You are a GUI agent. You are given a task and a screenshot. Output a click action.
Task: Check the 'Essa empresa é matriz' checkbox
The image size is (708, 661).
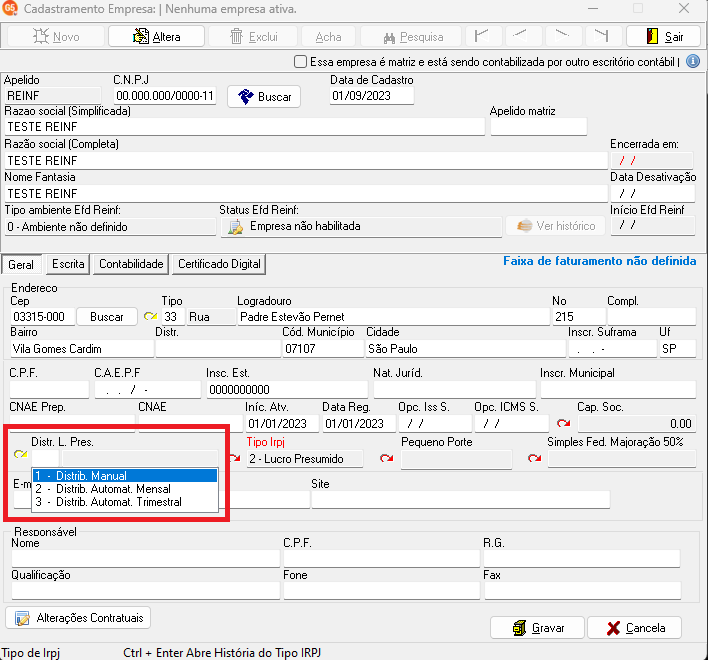(x=301, y=62)
